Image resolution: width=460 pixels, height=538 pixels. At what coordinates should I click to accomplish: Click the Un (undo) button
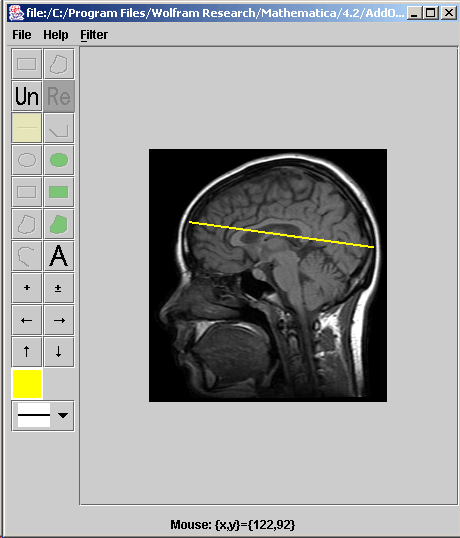click(27, 96)
